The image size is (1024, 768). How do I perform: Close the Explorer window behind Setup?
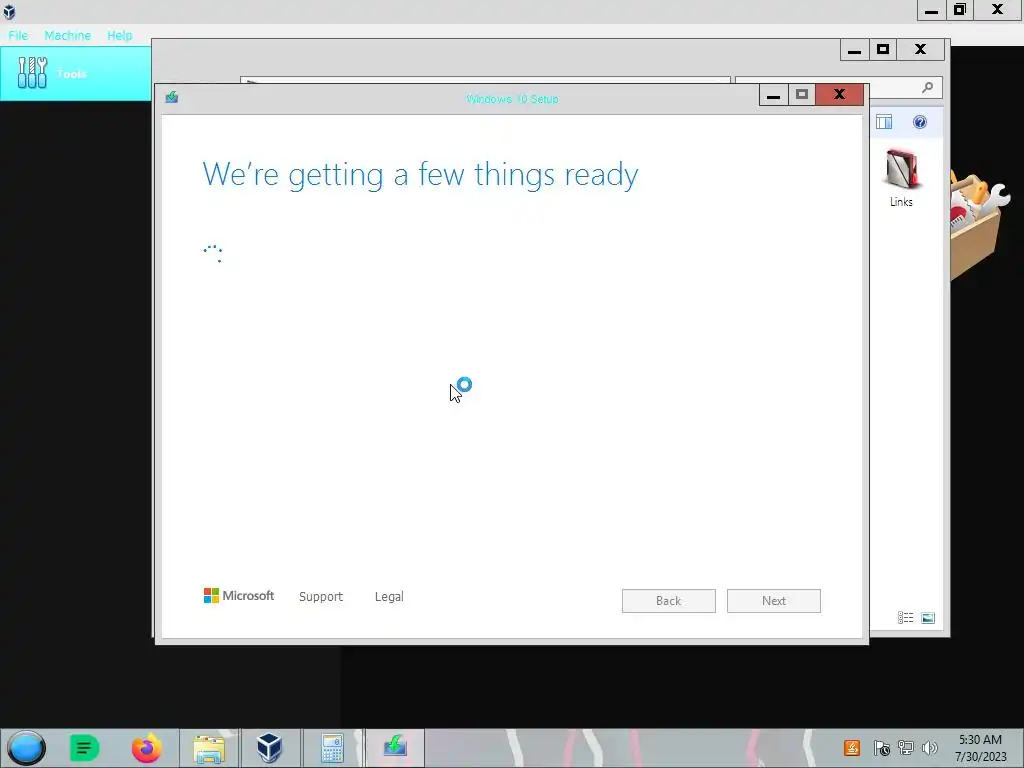coord(920,50)
